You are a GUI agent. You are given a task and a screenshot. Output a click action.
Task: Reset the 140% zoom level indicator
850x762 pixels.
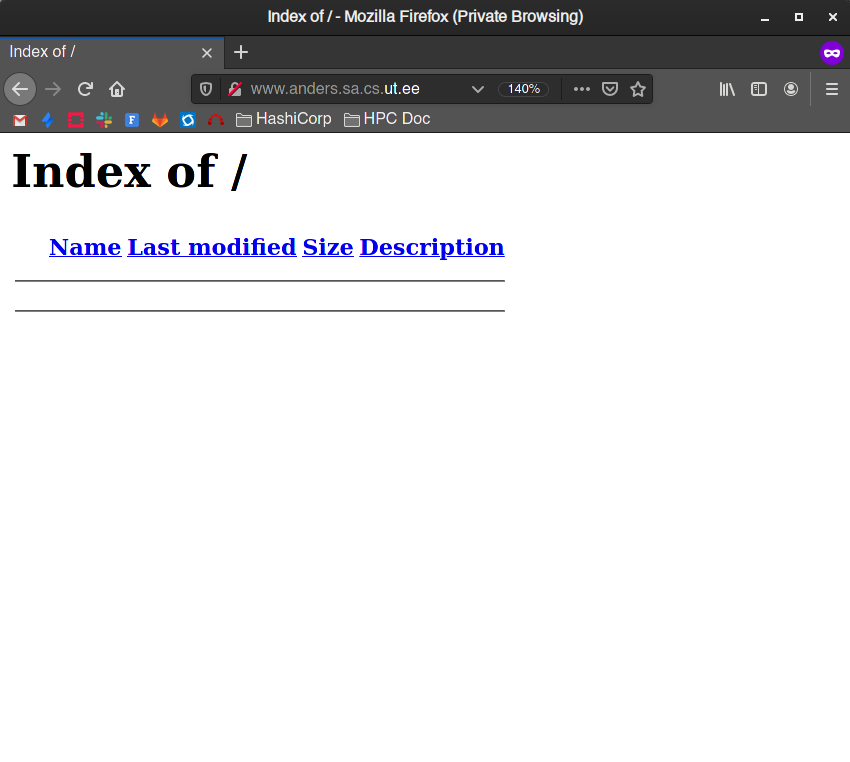pos(523,89)
